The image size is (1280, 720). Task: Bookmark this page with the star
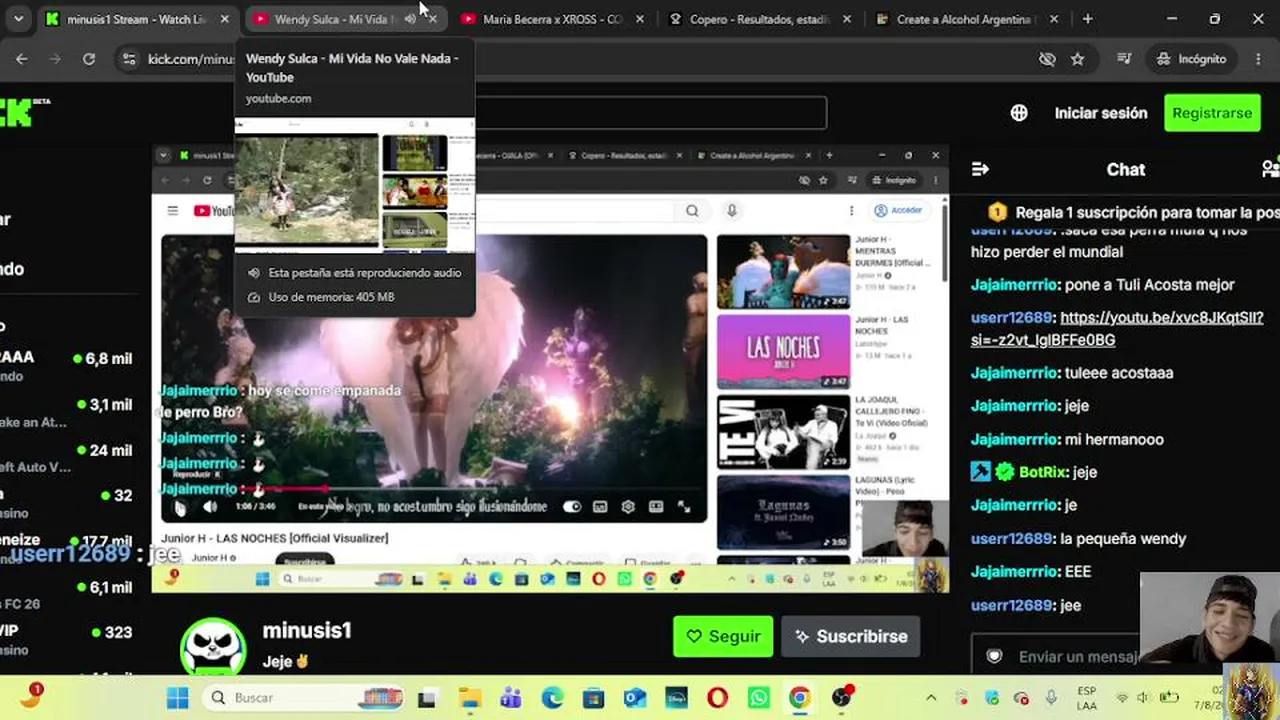pos(1077,59)
